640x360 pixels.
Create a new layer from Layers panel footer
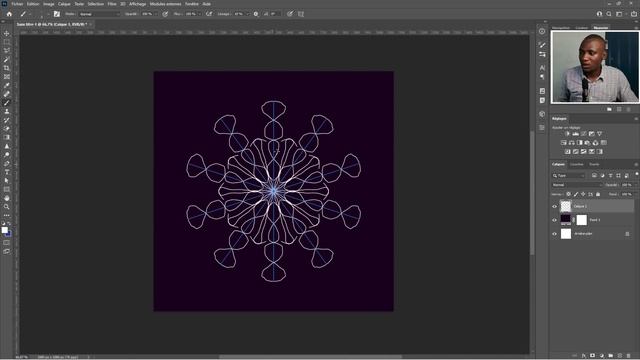620,356
